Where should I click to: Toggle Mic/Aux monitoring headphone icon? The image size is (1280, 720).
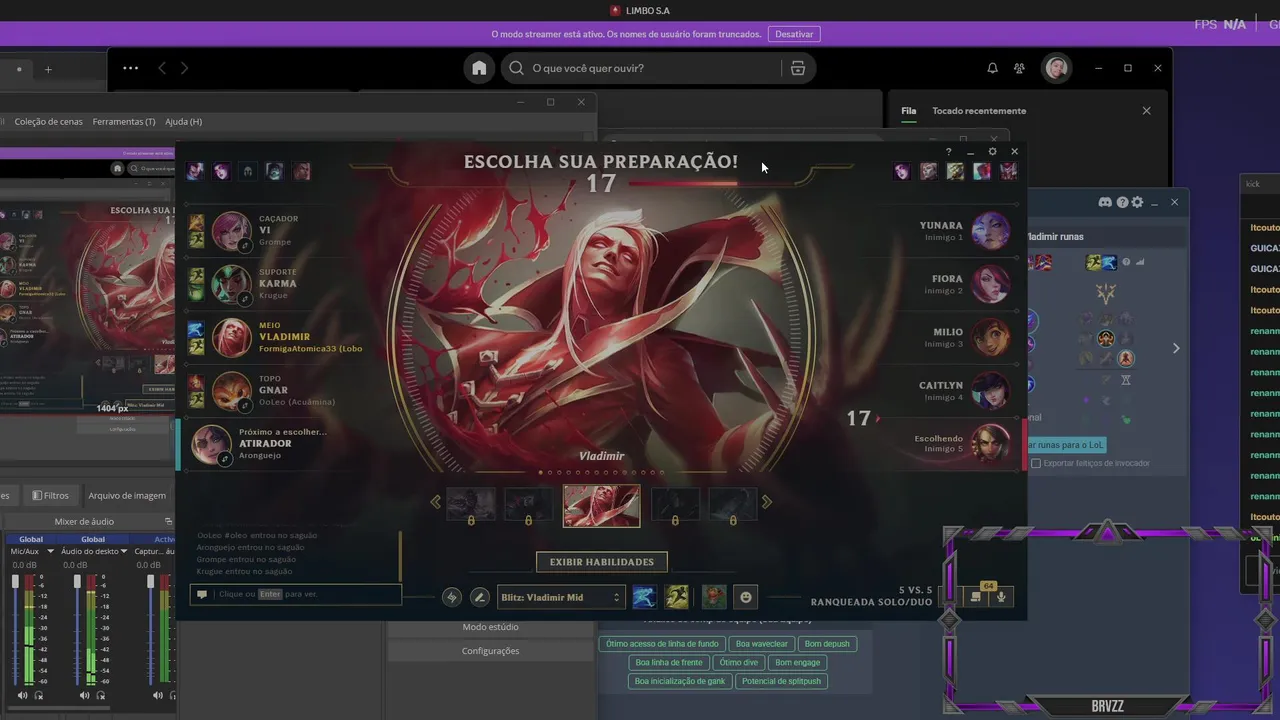[x=39, y=695]
